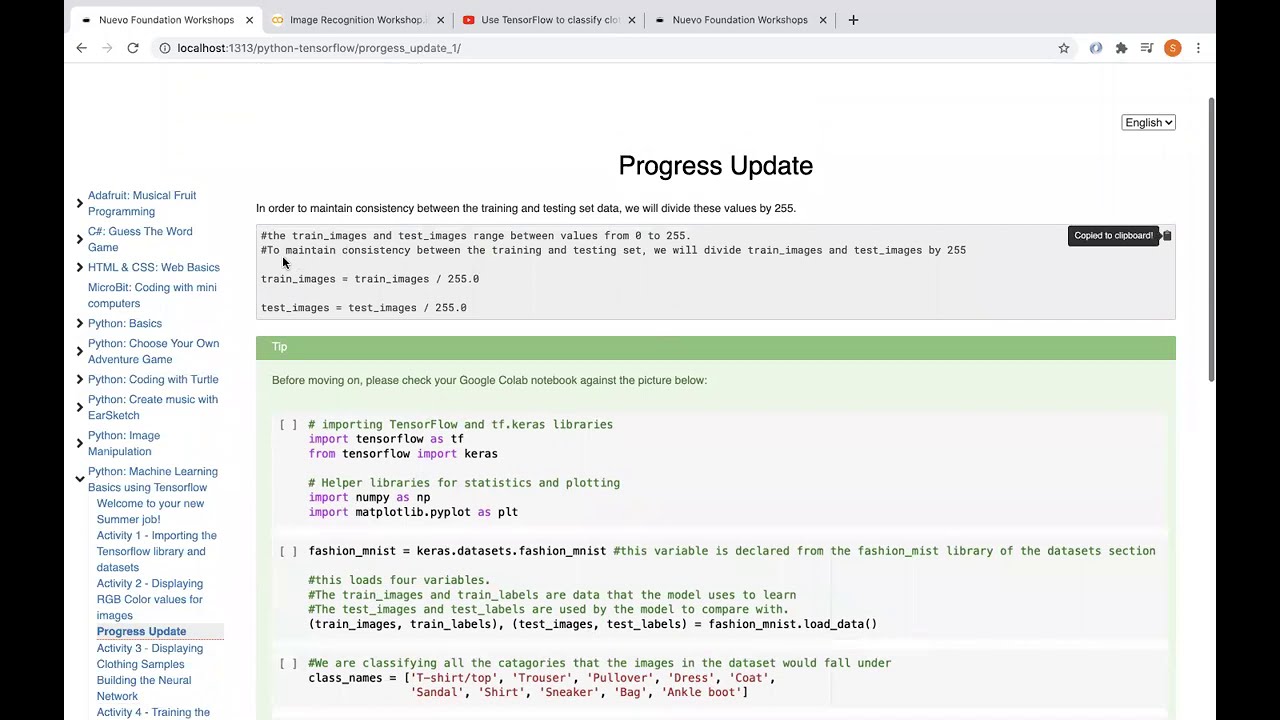The width and height of the screenshot is (1280, 720).
Task: Open the orange profile avatar
Action: [1173, 48]
